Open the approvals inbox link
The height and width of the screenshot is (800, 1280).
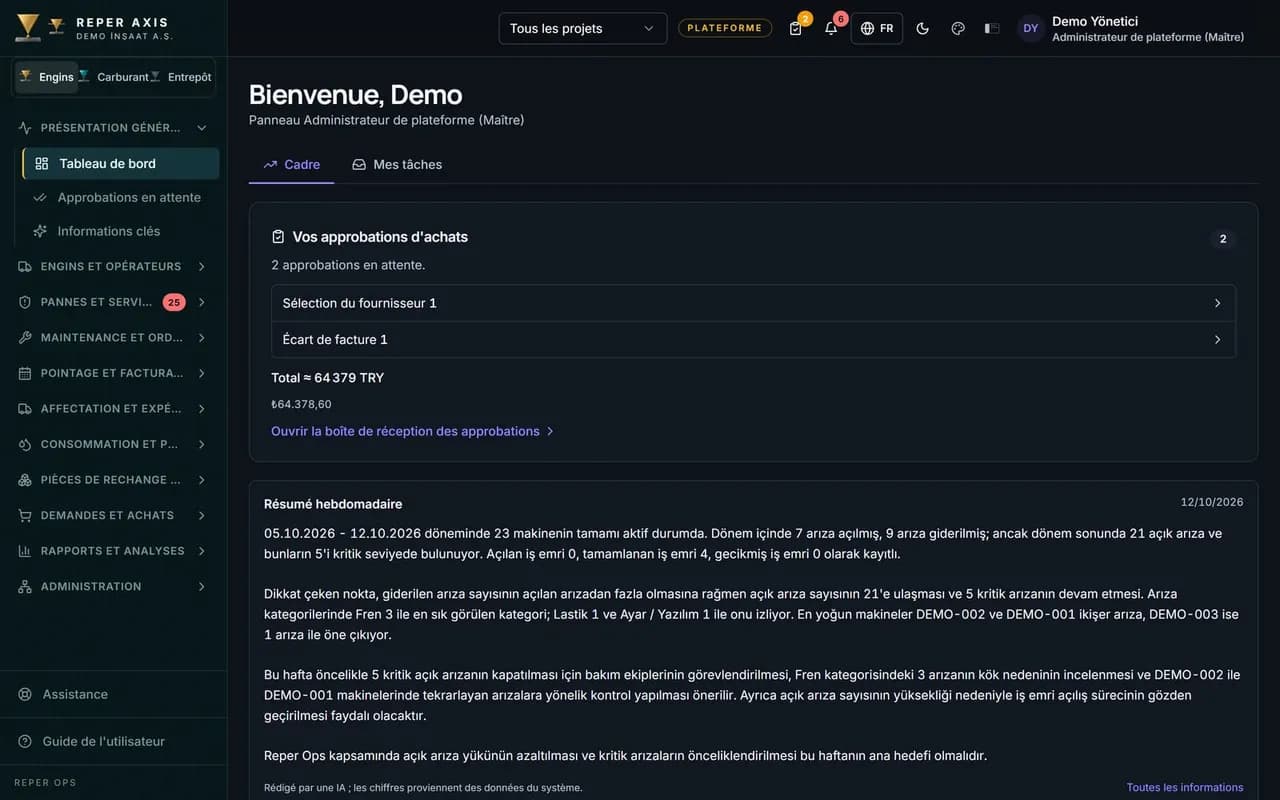coord(413,431)
